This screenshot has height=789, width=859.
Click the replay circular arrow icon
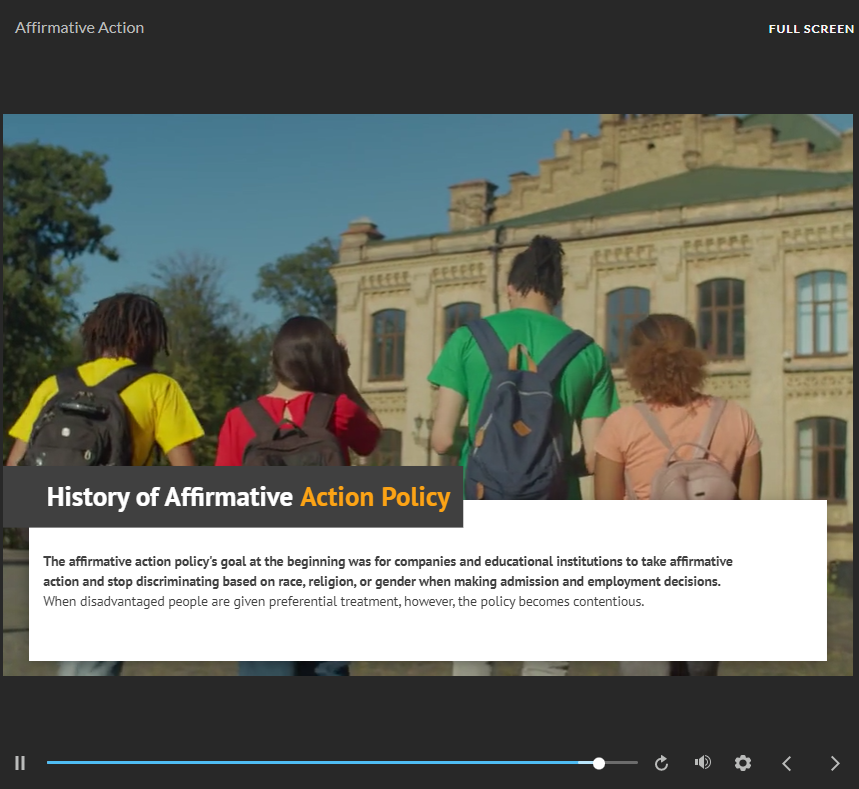(x=661, y=763)
